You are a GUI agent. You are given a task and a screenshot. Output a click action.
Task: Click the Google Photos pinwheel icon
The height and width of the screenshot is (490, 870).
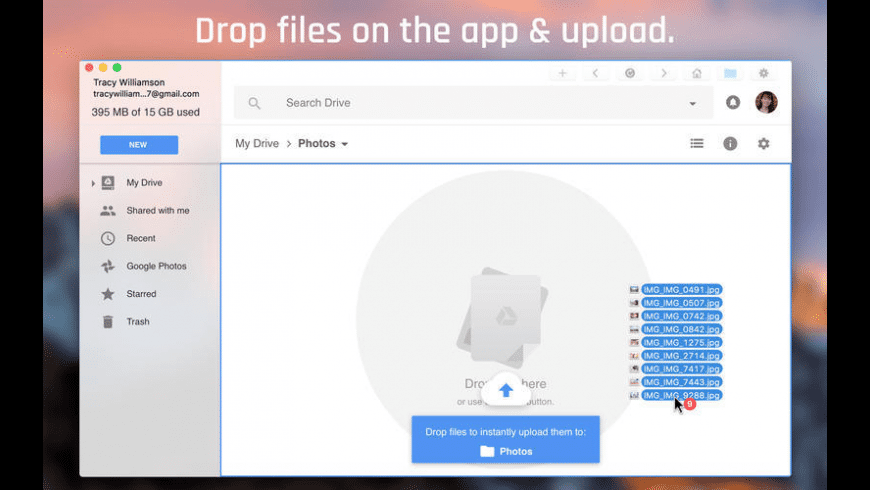(108, 266)
